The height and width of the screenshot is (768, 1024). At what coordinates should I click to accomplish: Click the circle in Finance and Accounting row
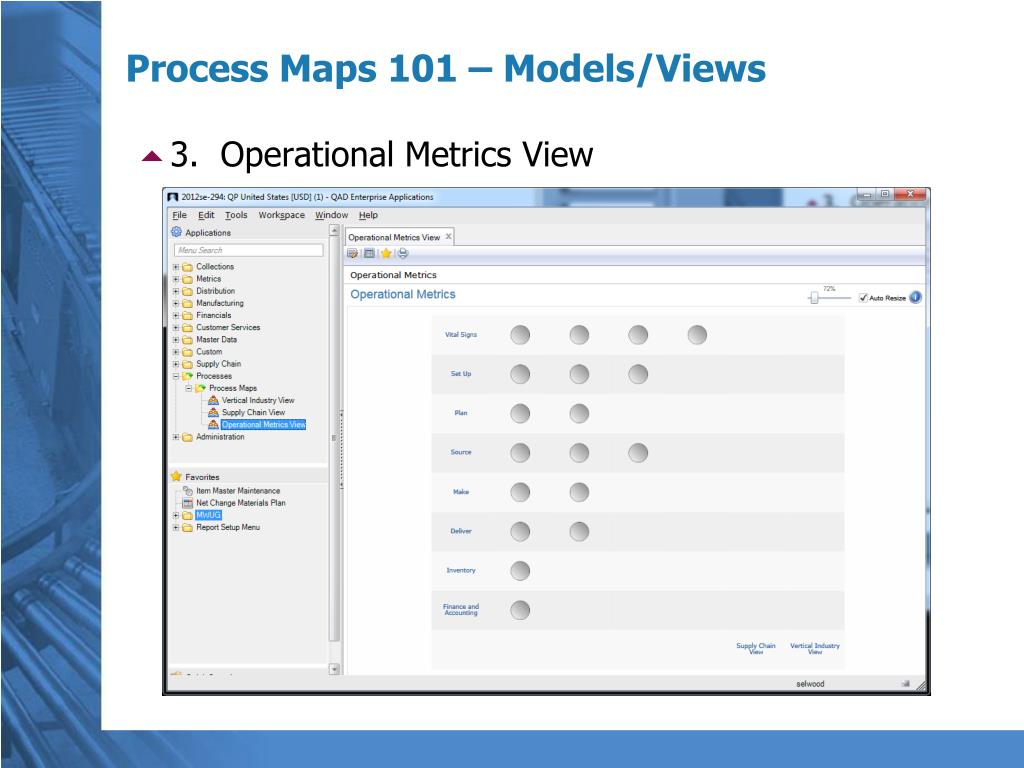coord(520,610)
